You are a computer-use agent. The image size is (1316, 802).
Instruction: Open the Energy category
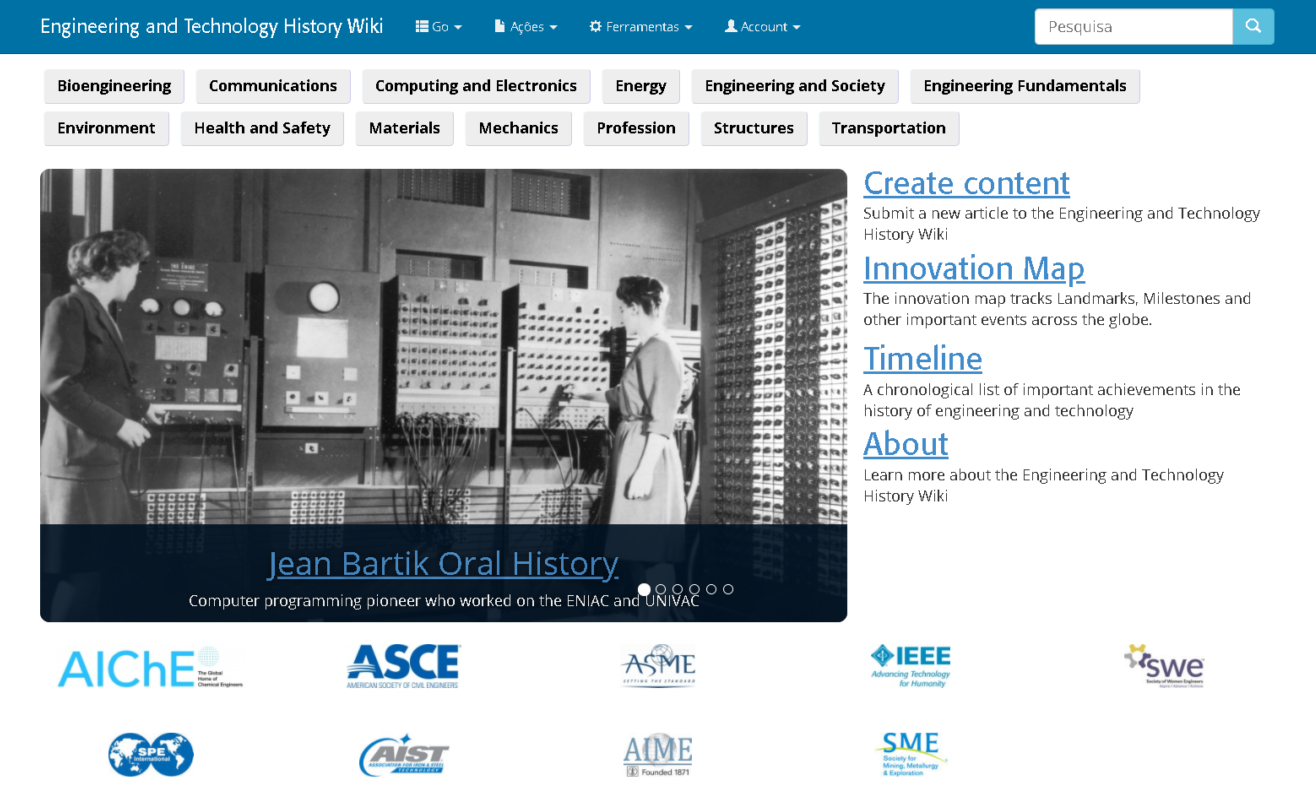pos(641,86)
